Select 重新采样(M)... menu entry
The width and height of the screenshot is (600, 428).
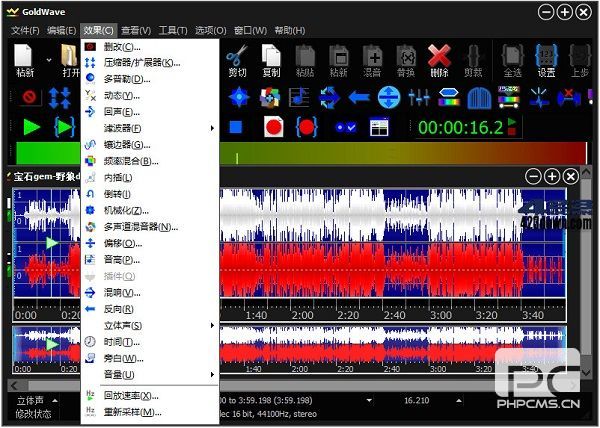(x=150, y=412)
